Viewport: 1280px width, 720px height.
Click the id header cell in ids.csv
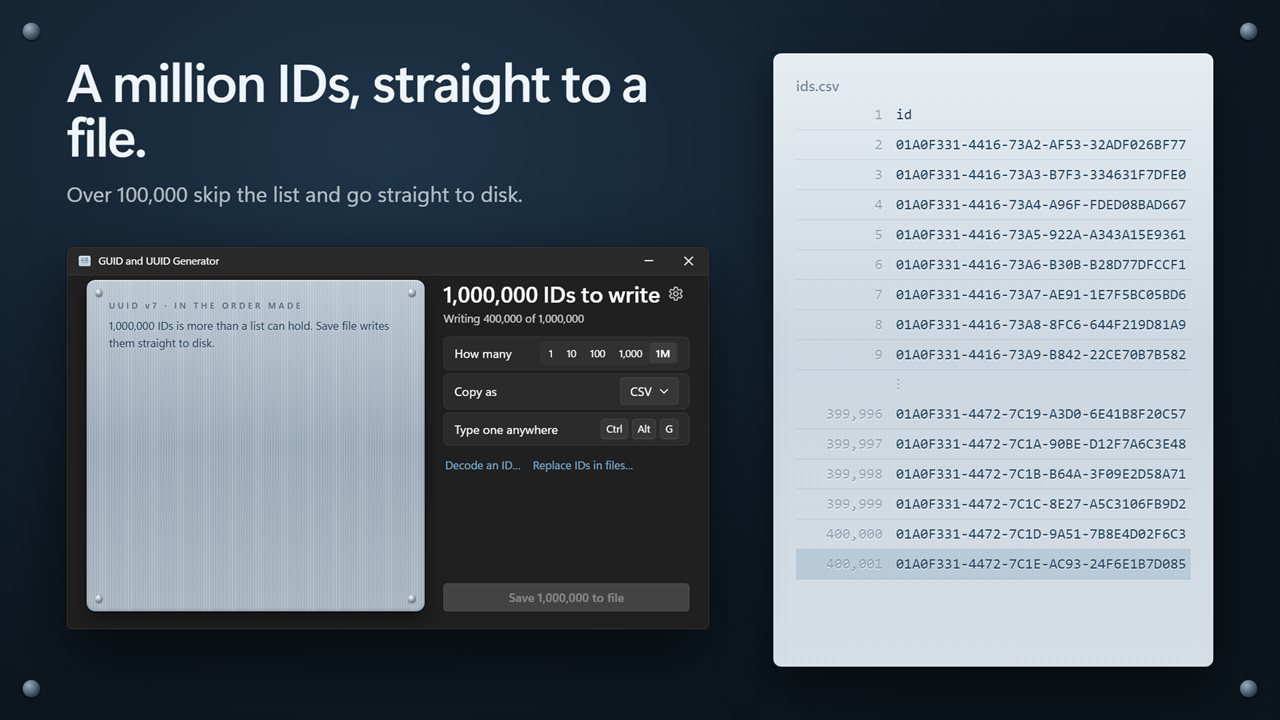904,115
